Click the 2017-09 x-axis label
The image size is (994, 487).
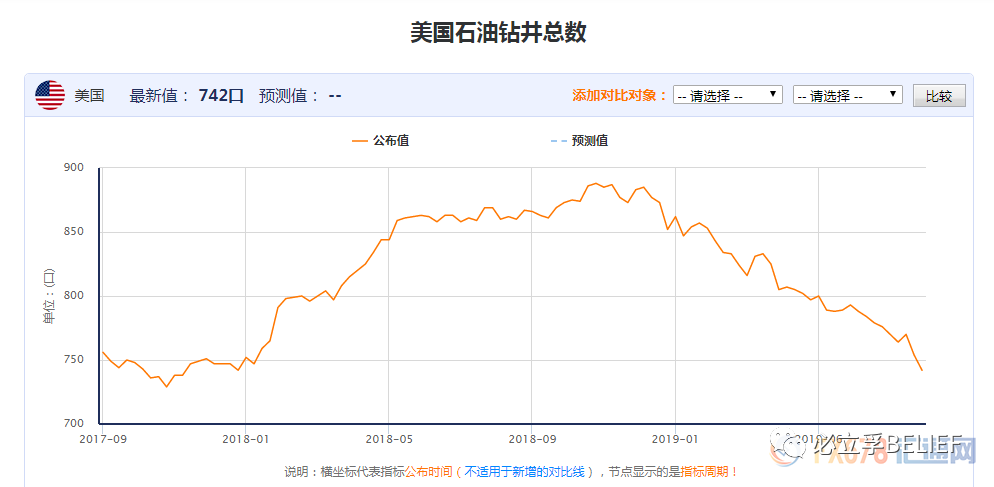pos(101,438)
